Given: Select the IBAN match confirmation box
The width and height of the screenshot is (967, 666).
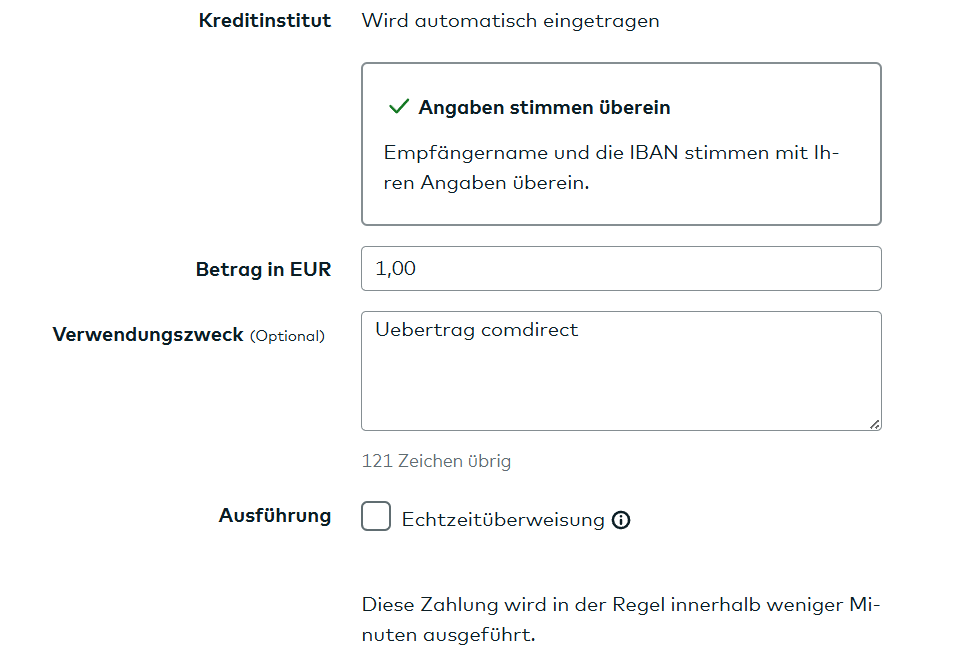Looking at the screenshot, I should point(620,142).
